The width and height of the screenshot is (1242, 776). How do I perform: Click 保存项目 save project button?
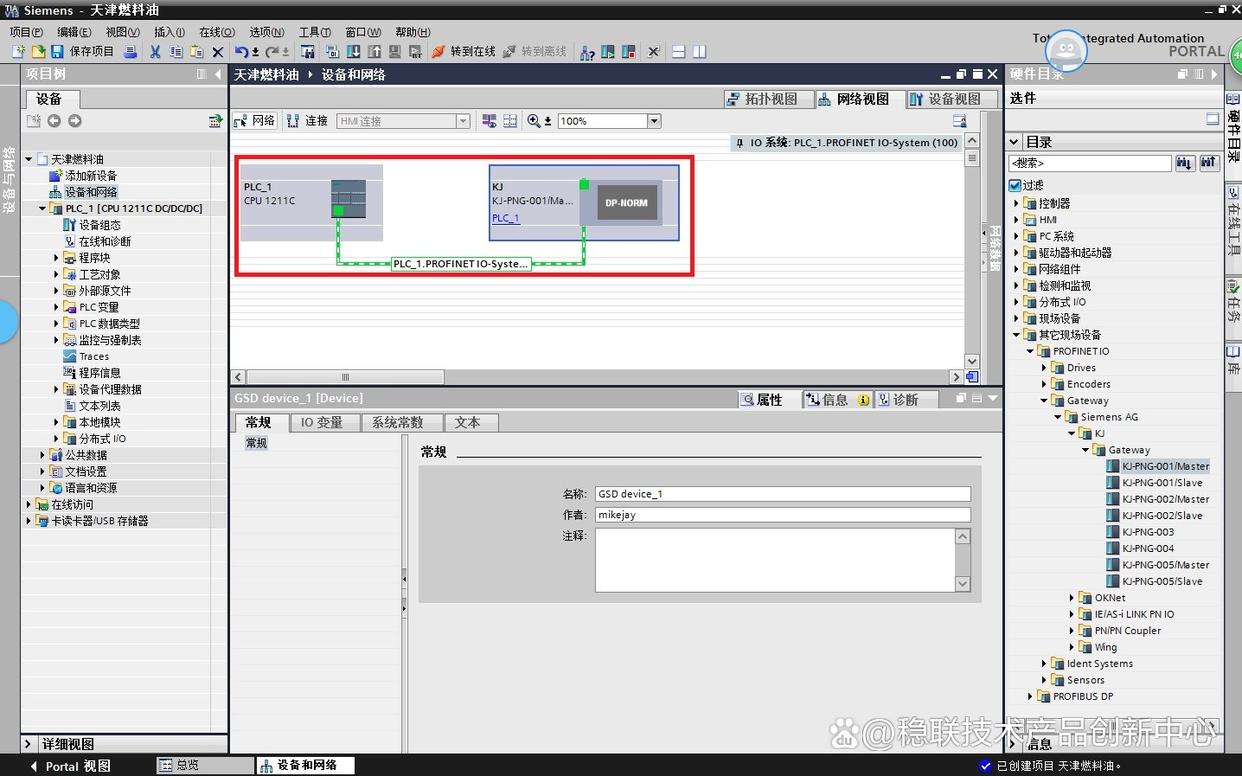83,52
